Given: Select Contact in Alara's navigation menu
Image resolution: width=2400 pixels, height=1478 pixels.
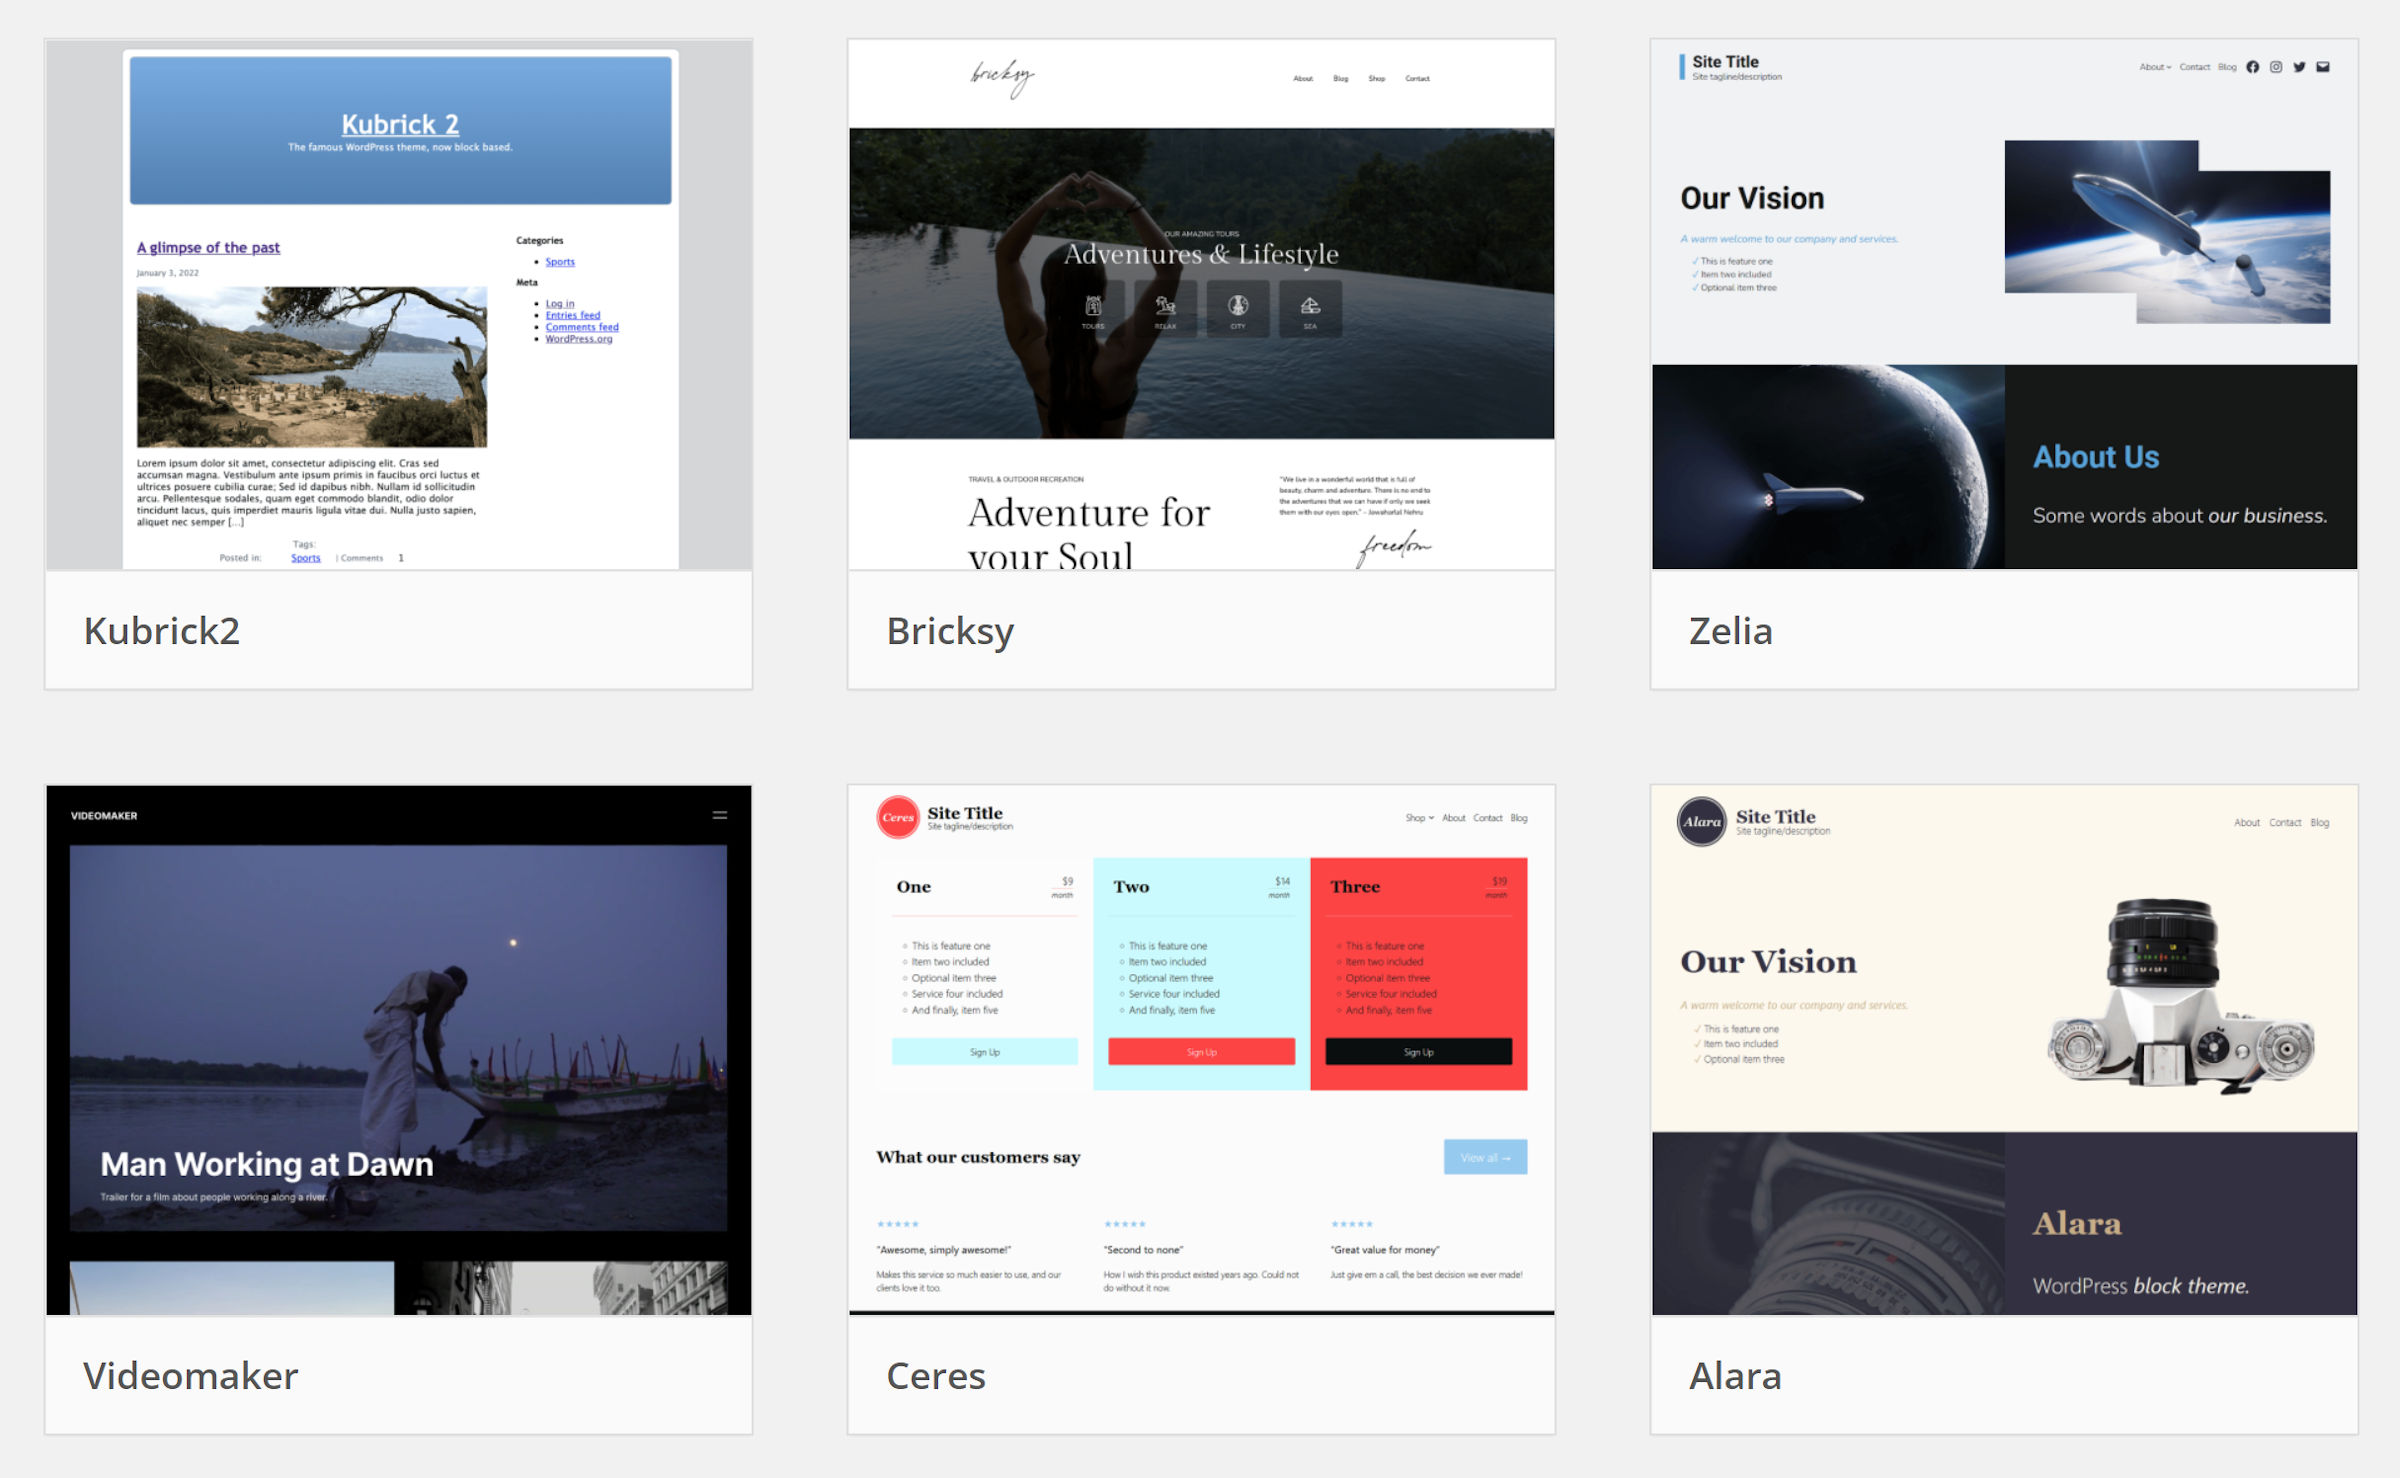Looking at the screenshot, I should [x=2286, y=822].
